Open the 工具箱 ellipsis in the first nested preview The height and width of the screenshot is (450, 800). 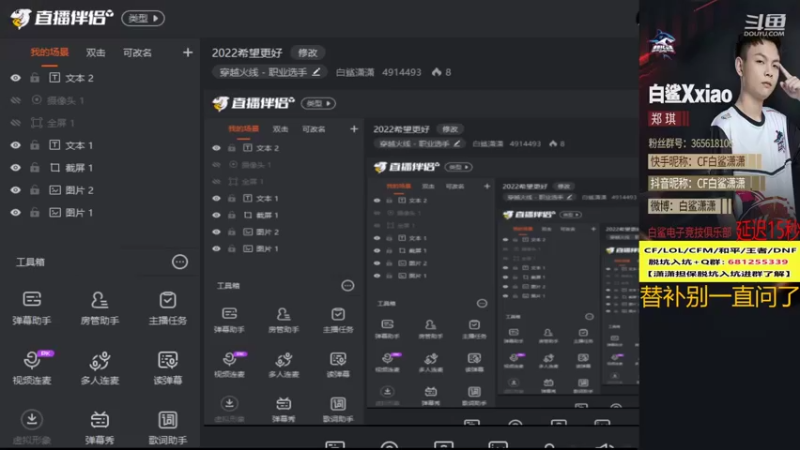coord(347,285)
